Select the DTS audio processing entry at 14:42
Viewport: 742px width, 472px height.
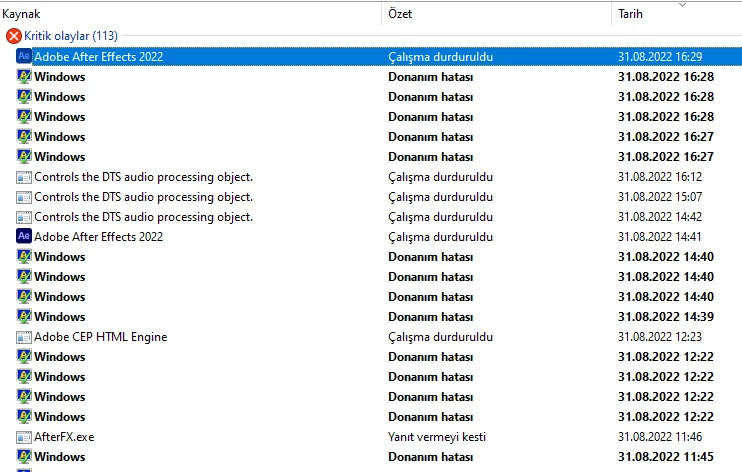[143, 217]
